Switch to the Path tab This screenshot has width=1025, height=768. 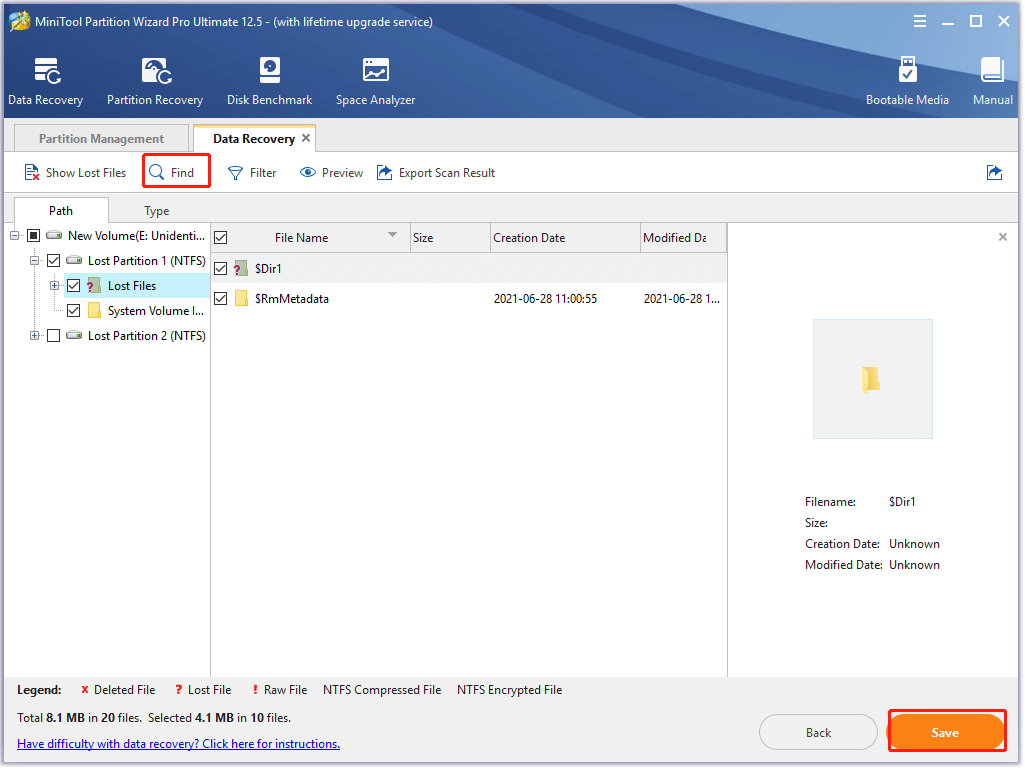tap(61, 210)
